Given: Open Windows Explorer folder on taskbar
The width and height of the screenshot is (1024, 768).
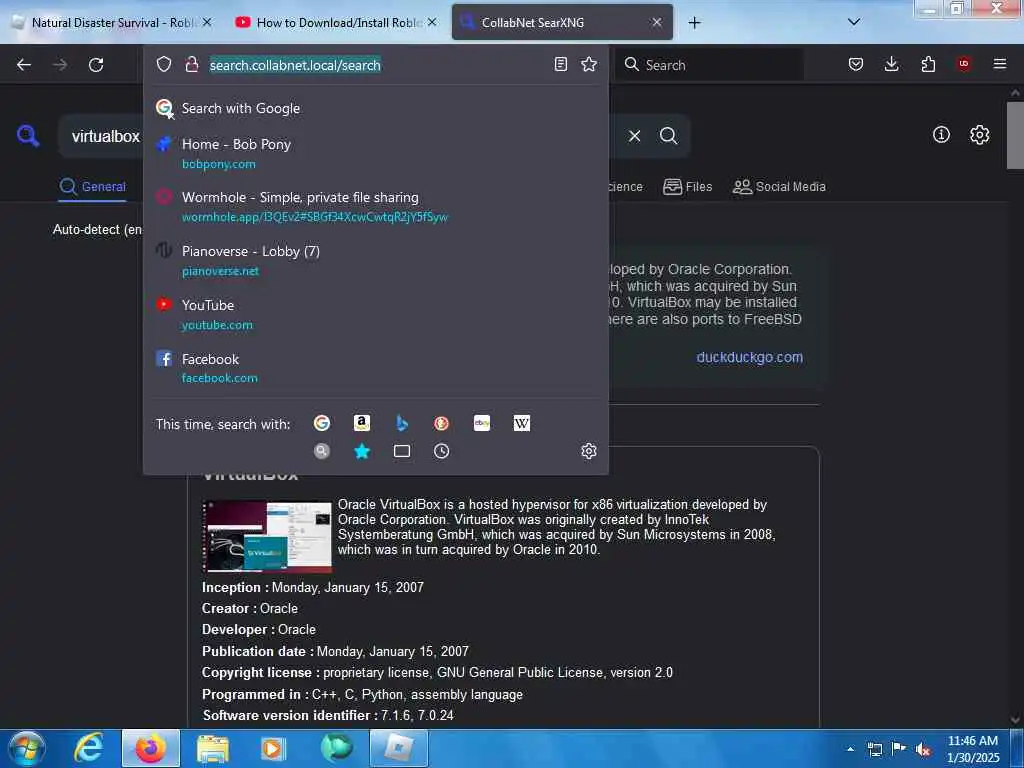Looking at the screenshot, I should click(213, 748).
